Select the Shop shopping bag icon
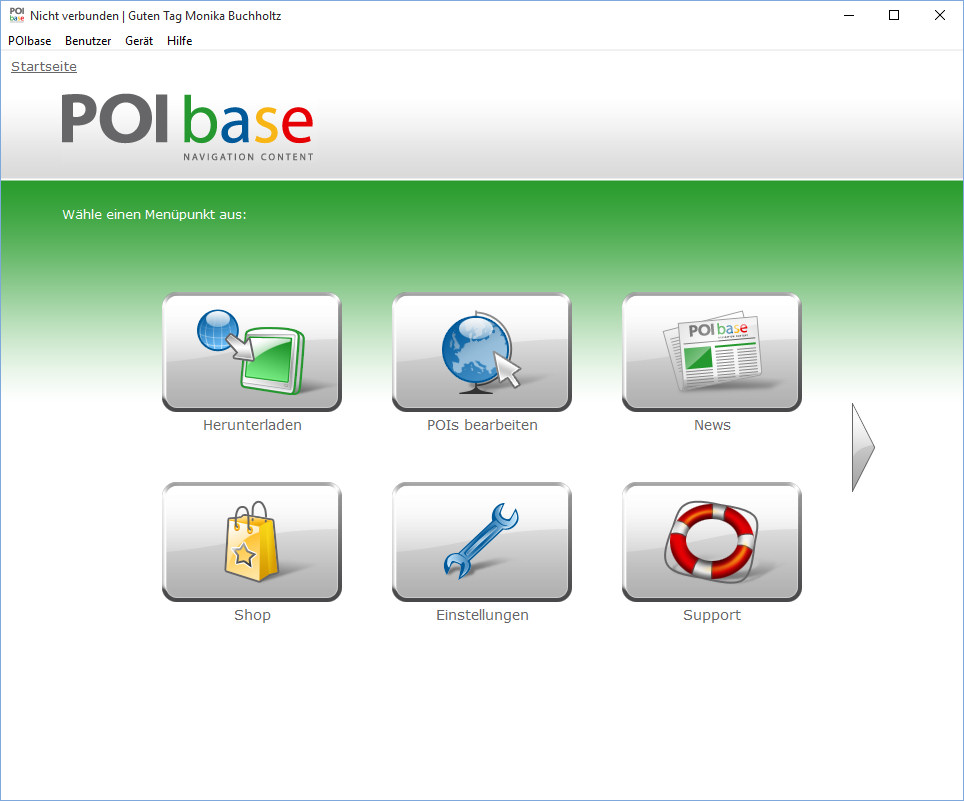964x801 pixels. [251, 542]
